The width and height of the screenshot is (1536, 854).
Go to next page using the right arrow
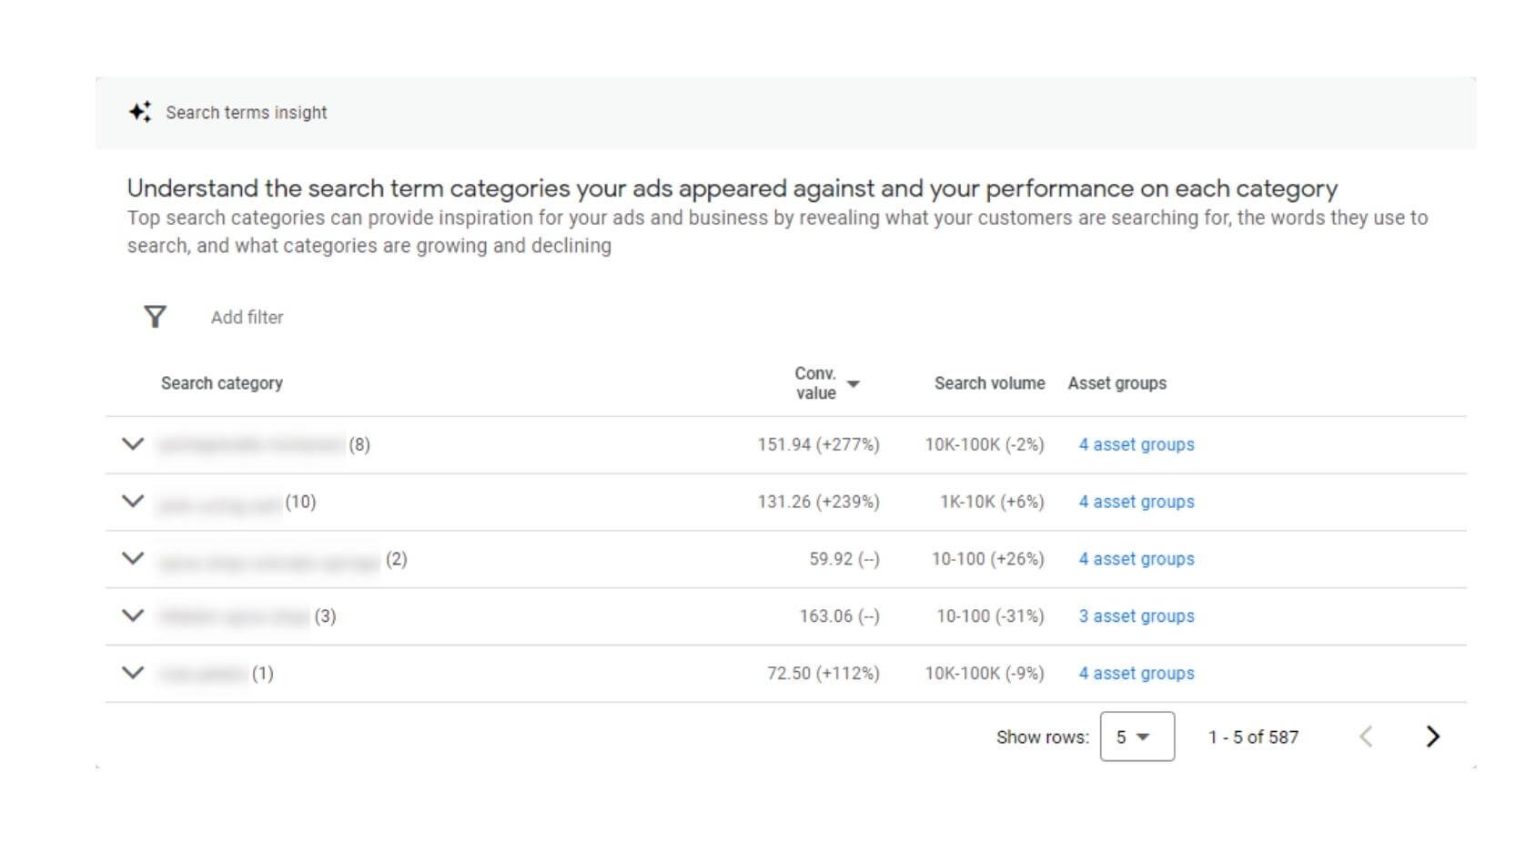click(1433, 737)
